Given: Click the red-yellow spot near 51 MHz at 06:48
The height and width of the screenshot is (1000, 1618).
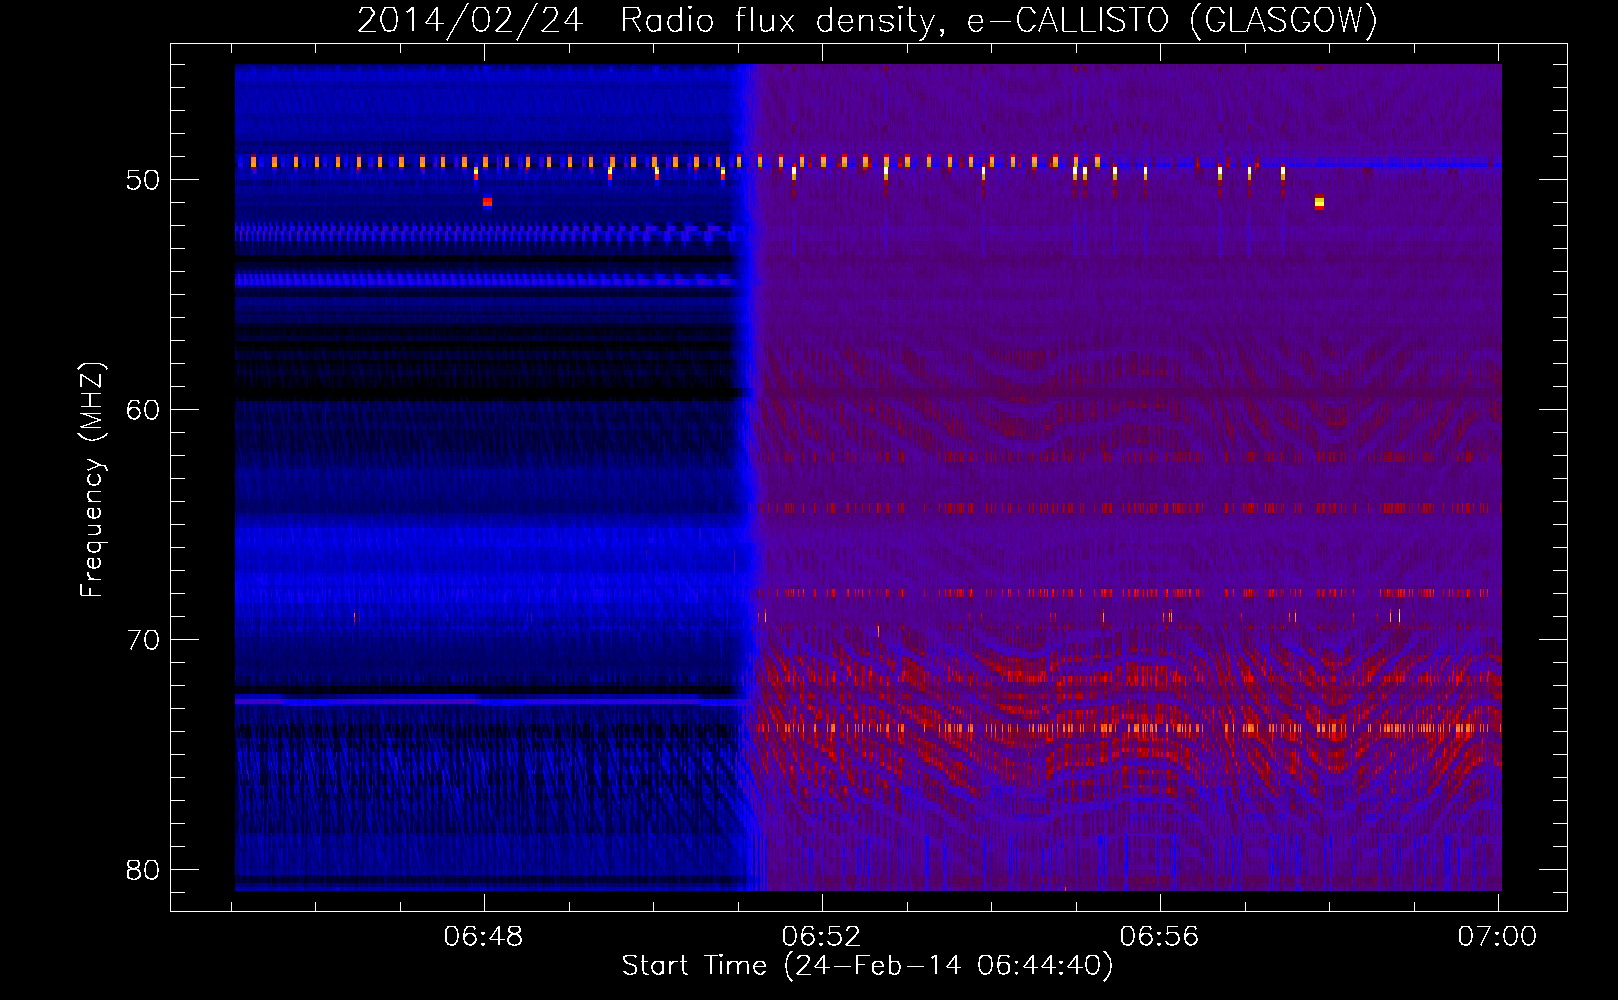Looking at the screenshot, I should (x=487, y=202).
